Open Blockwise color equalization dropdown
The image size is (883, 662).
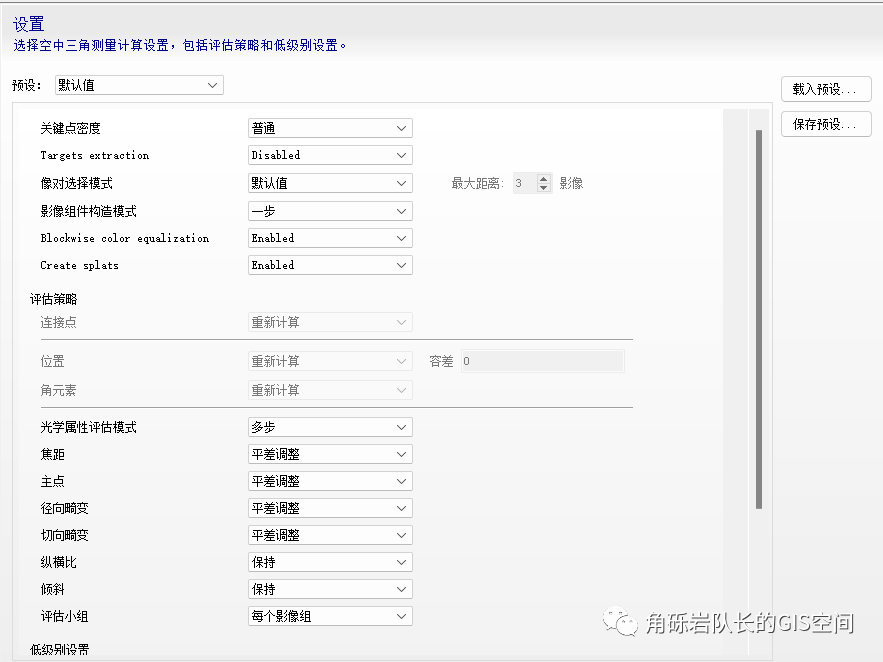click(x=329, y=239)
